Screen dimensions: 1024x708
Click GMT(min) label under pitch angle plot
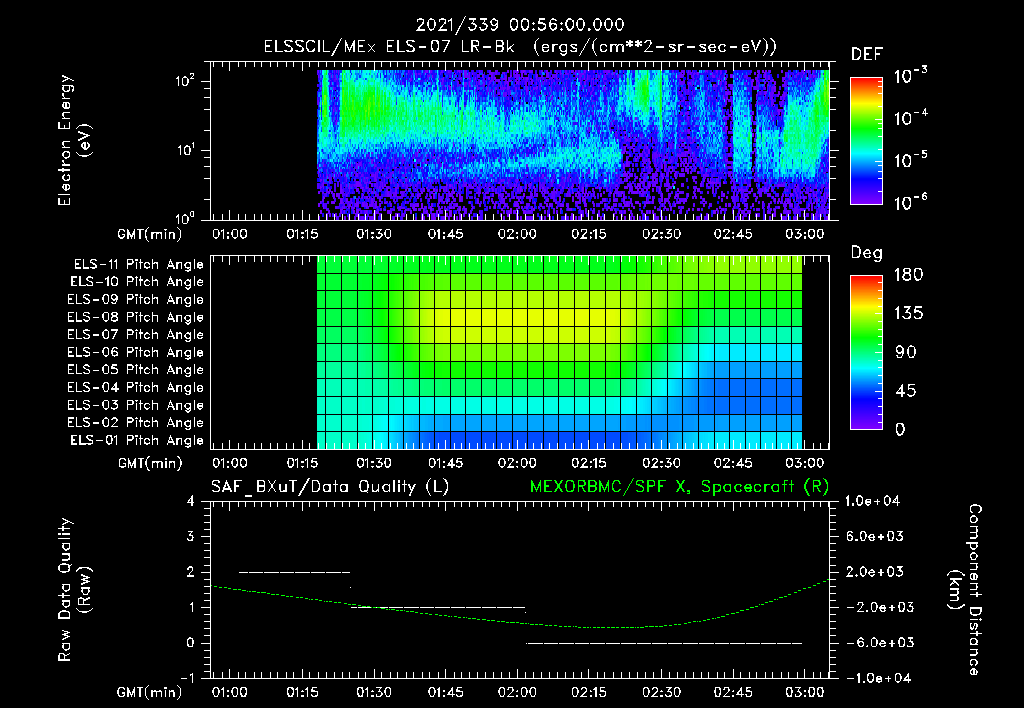(x=150, y=463)
